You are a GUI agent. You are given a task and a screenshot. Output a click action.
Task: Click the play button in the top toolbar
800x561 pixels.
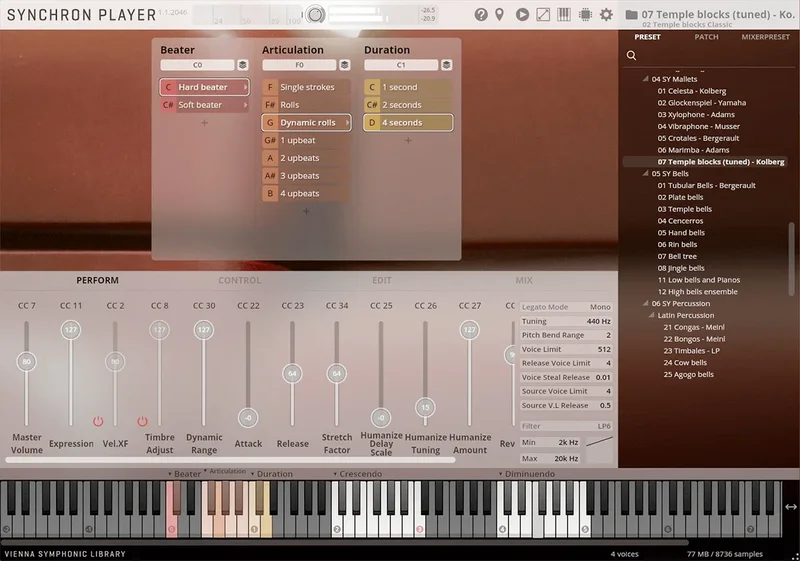pyautogui.click(x=522, y=14)
